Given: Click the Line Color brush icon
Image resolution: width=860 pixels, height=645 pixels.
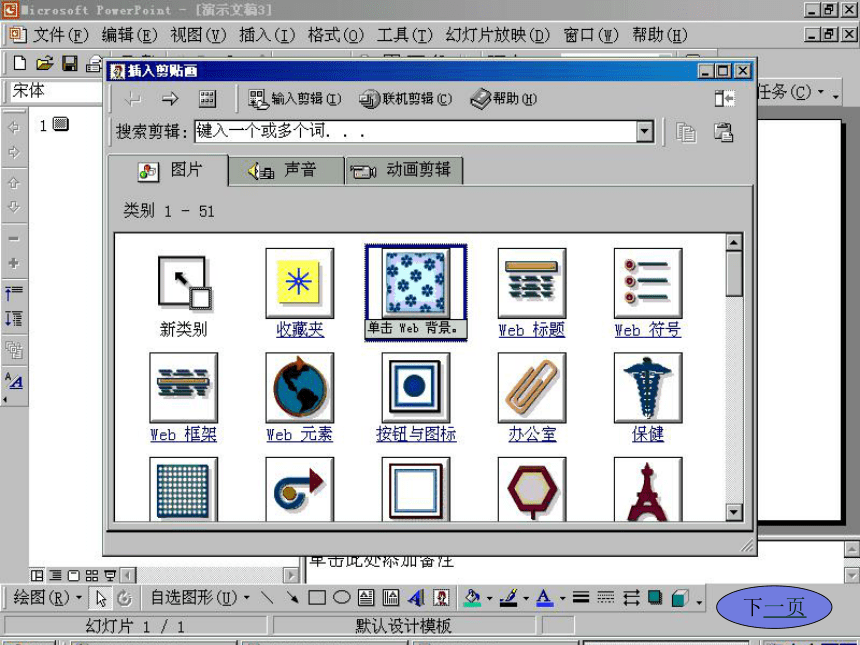Looking at the screenshot, I should tap(508, 597).
